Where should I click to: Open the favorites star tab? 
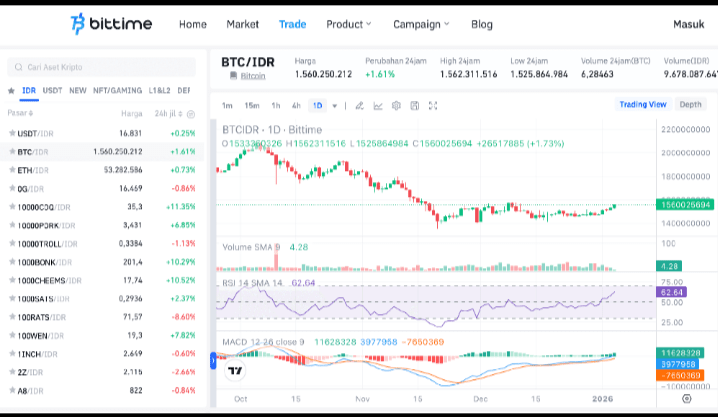pyautogui.click(x=11, y=91)
